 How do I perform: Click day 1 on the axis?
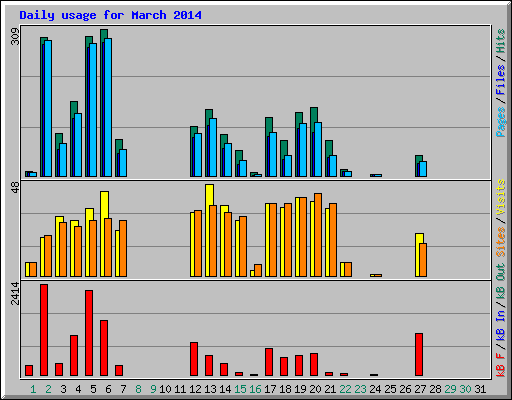[x=33, y=389]
